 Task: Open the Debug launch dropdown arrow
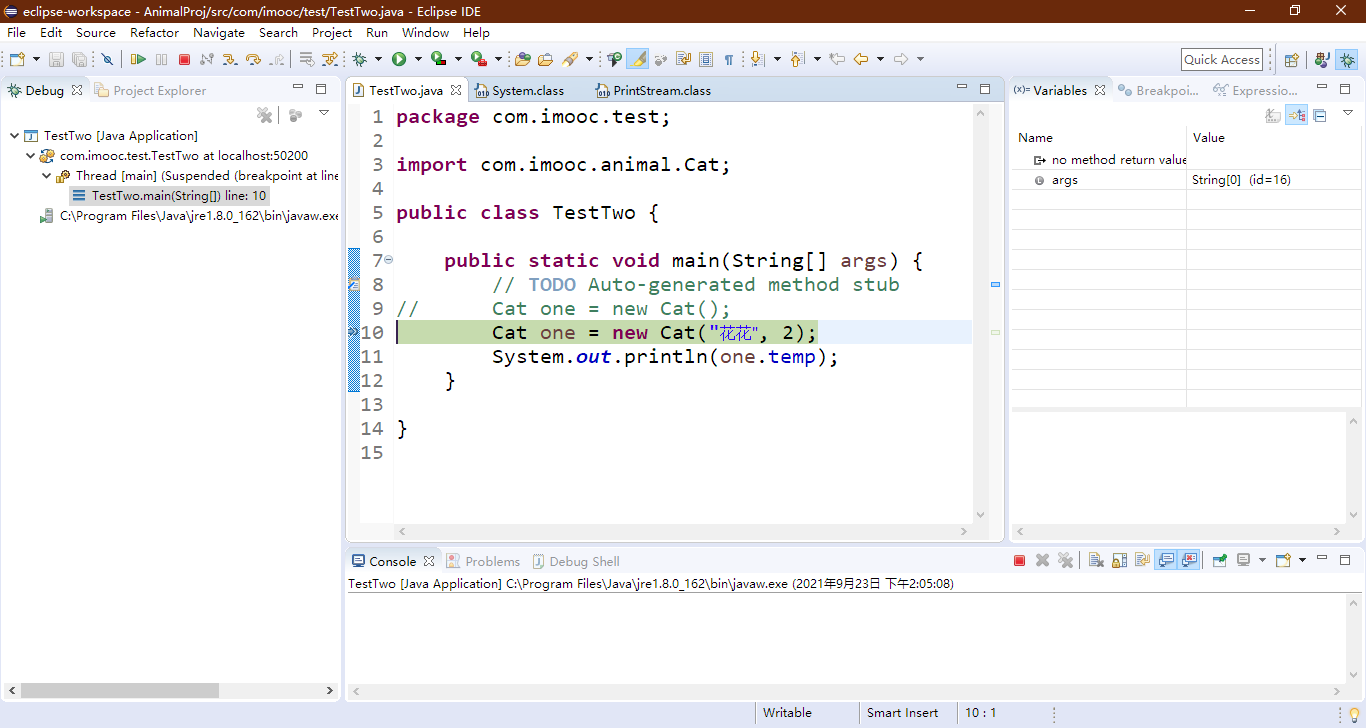(x=377, y=60)
